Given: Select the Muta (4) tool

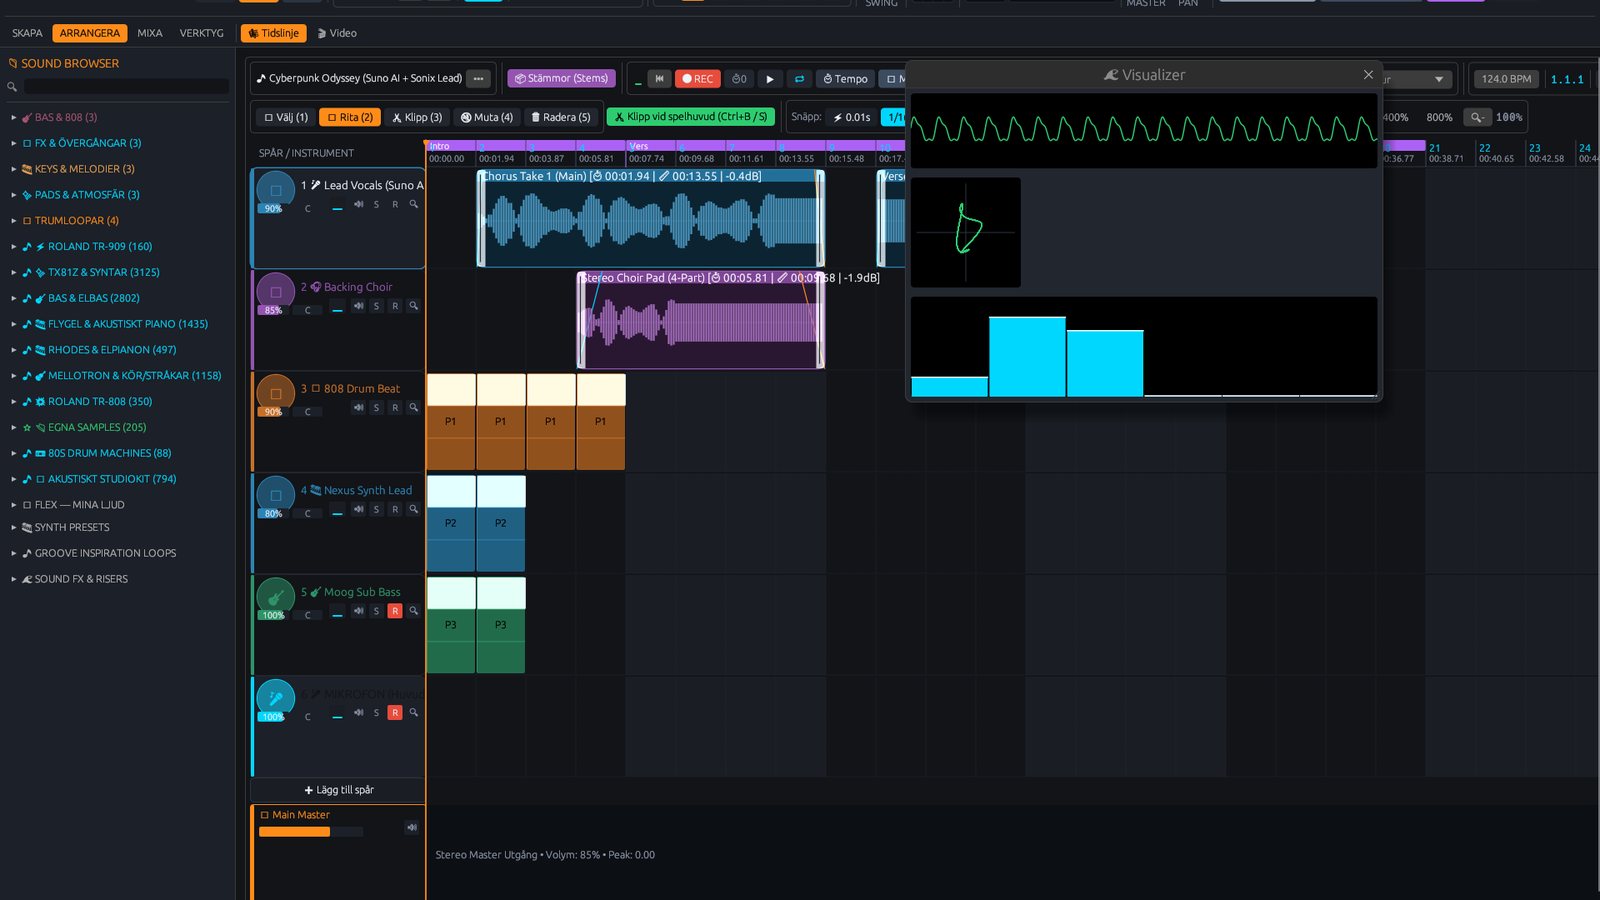Looking at the screenshot, I should click(487, 117).
